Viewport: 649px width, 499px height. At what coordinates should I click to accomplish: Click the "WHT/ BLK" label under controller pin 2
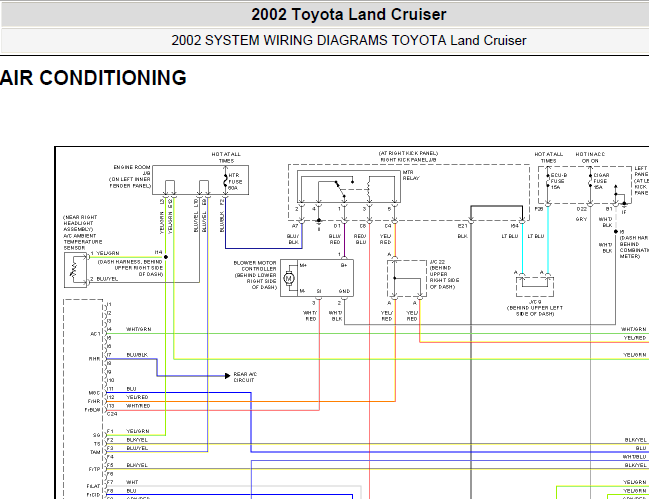pyautogui.click(x=335, y=316)
